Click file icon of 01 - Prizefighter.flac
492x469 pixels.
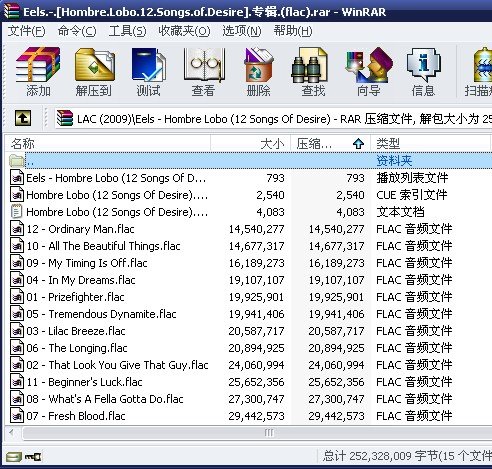click(x=17, y=297)
